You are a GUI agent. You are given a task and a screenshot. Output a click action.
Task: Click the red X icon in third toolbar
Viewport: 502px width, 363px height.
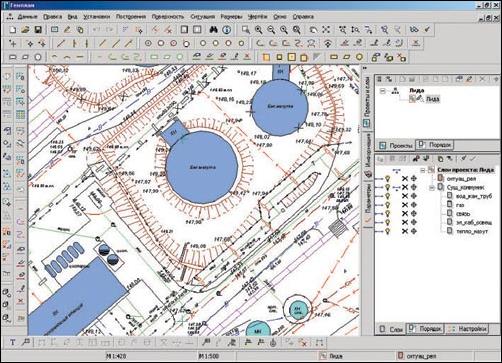(x=247, y=56)
